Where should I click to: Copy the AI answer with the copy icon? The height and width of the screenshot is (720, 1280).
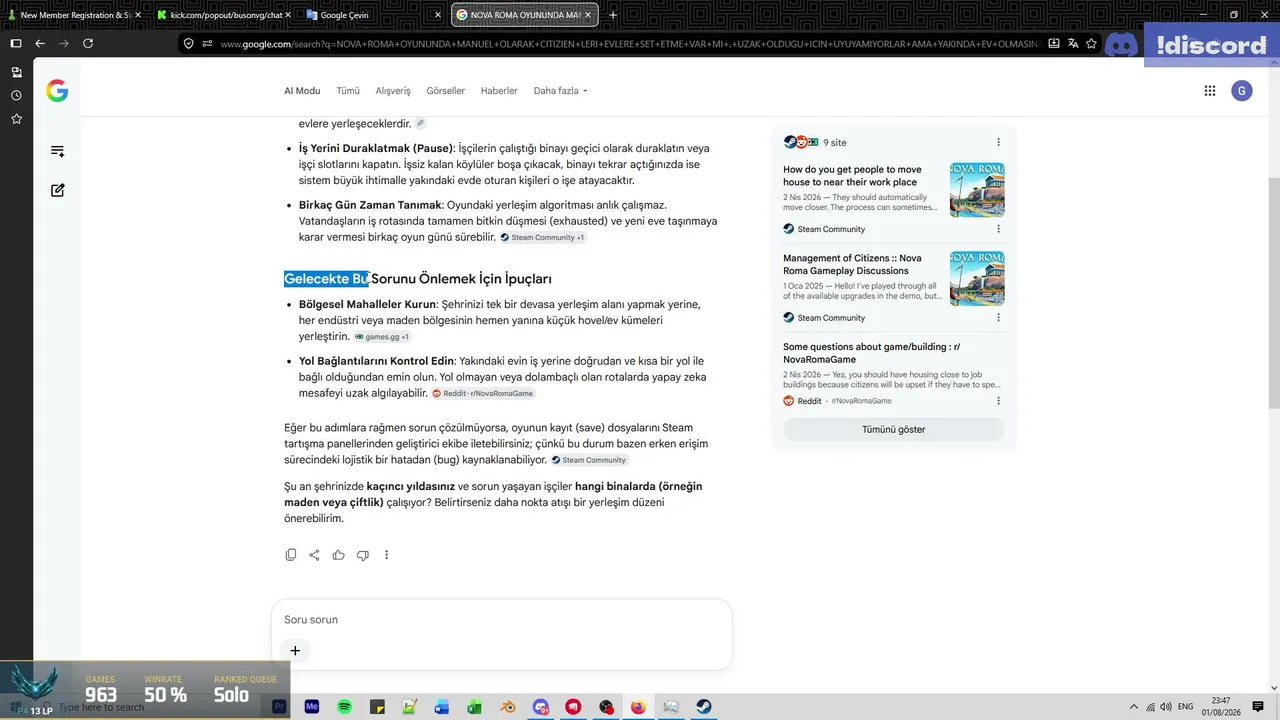(291, 555)
